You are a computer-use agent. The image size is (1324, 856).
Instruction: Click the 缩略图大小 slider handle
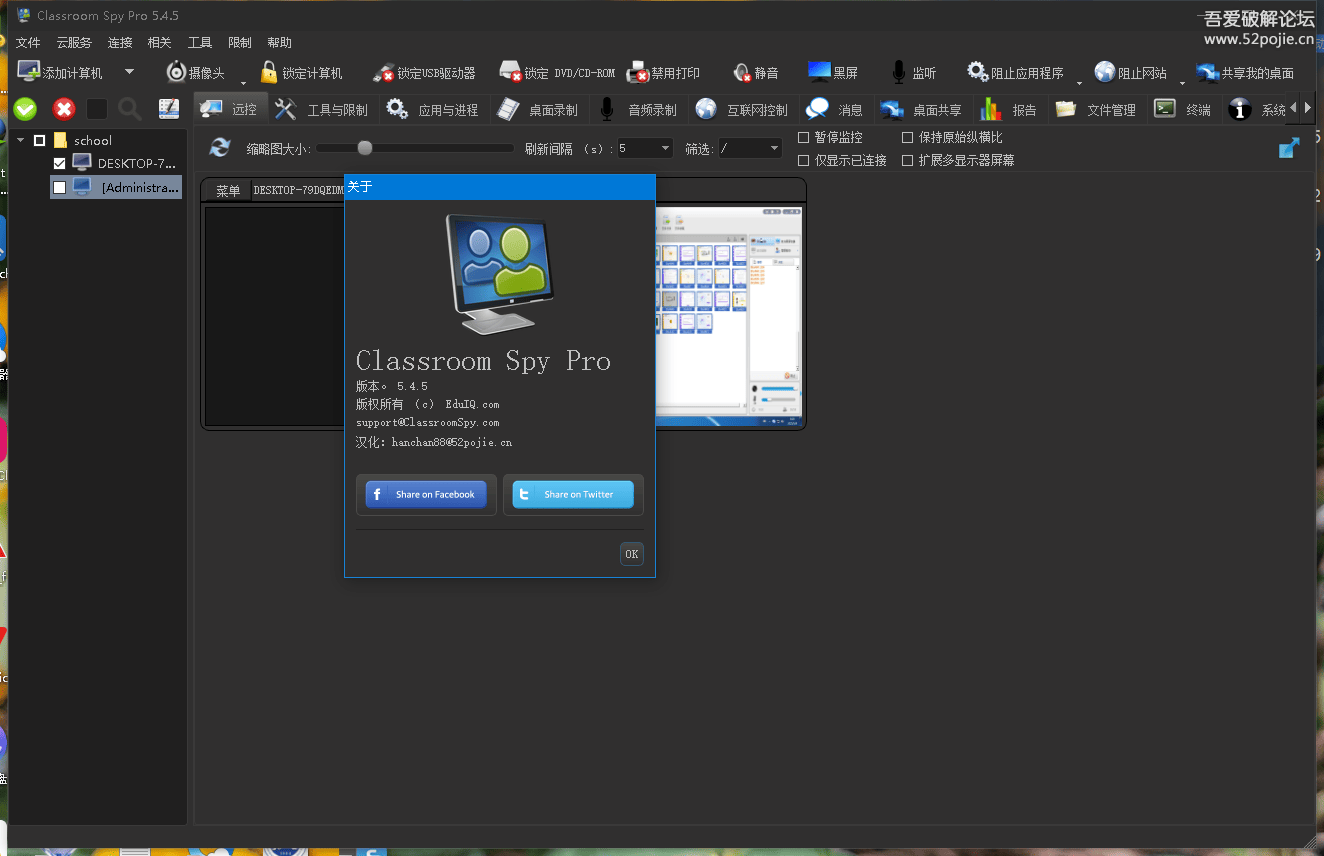click(x=365, y=148)
